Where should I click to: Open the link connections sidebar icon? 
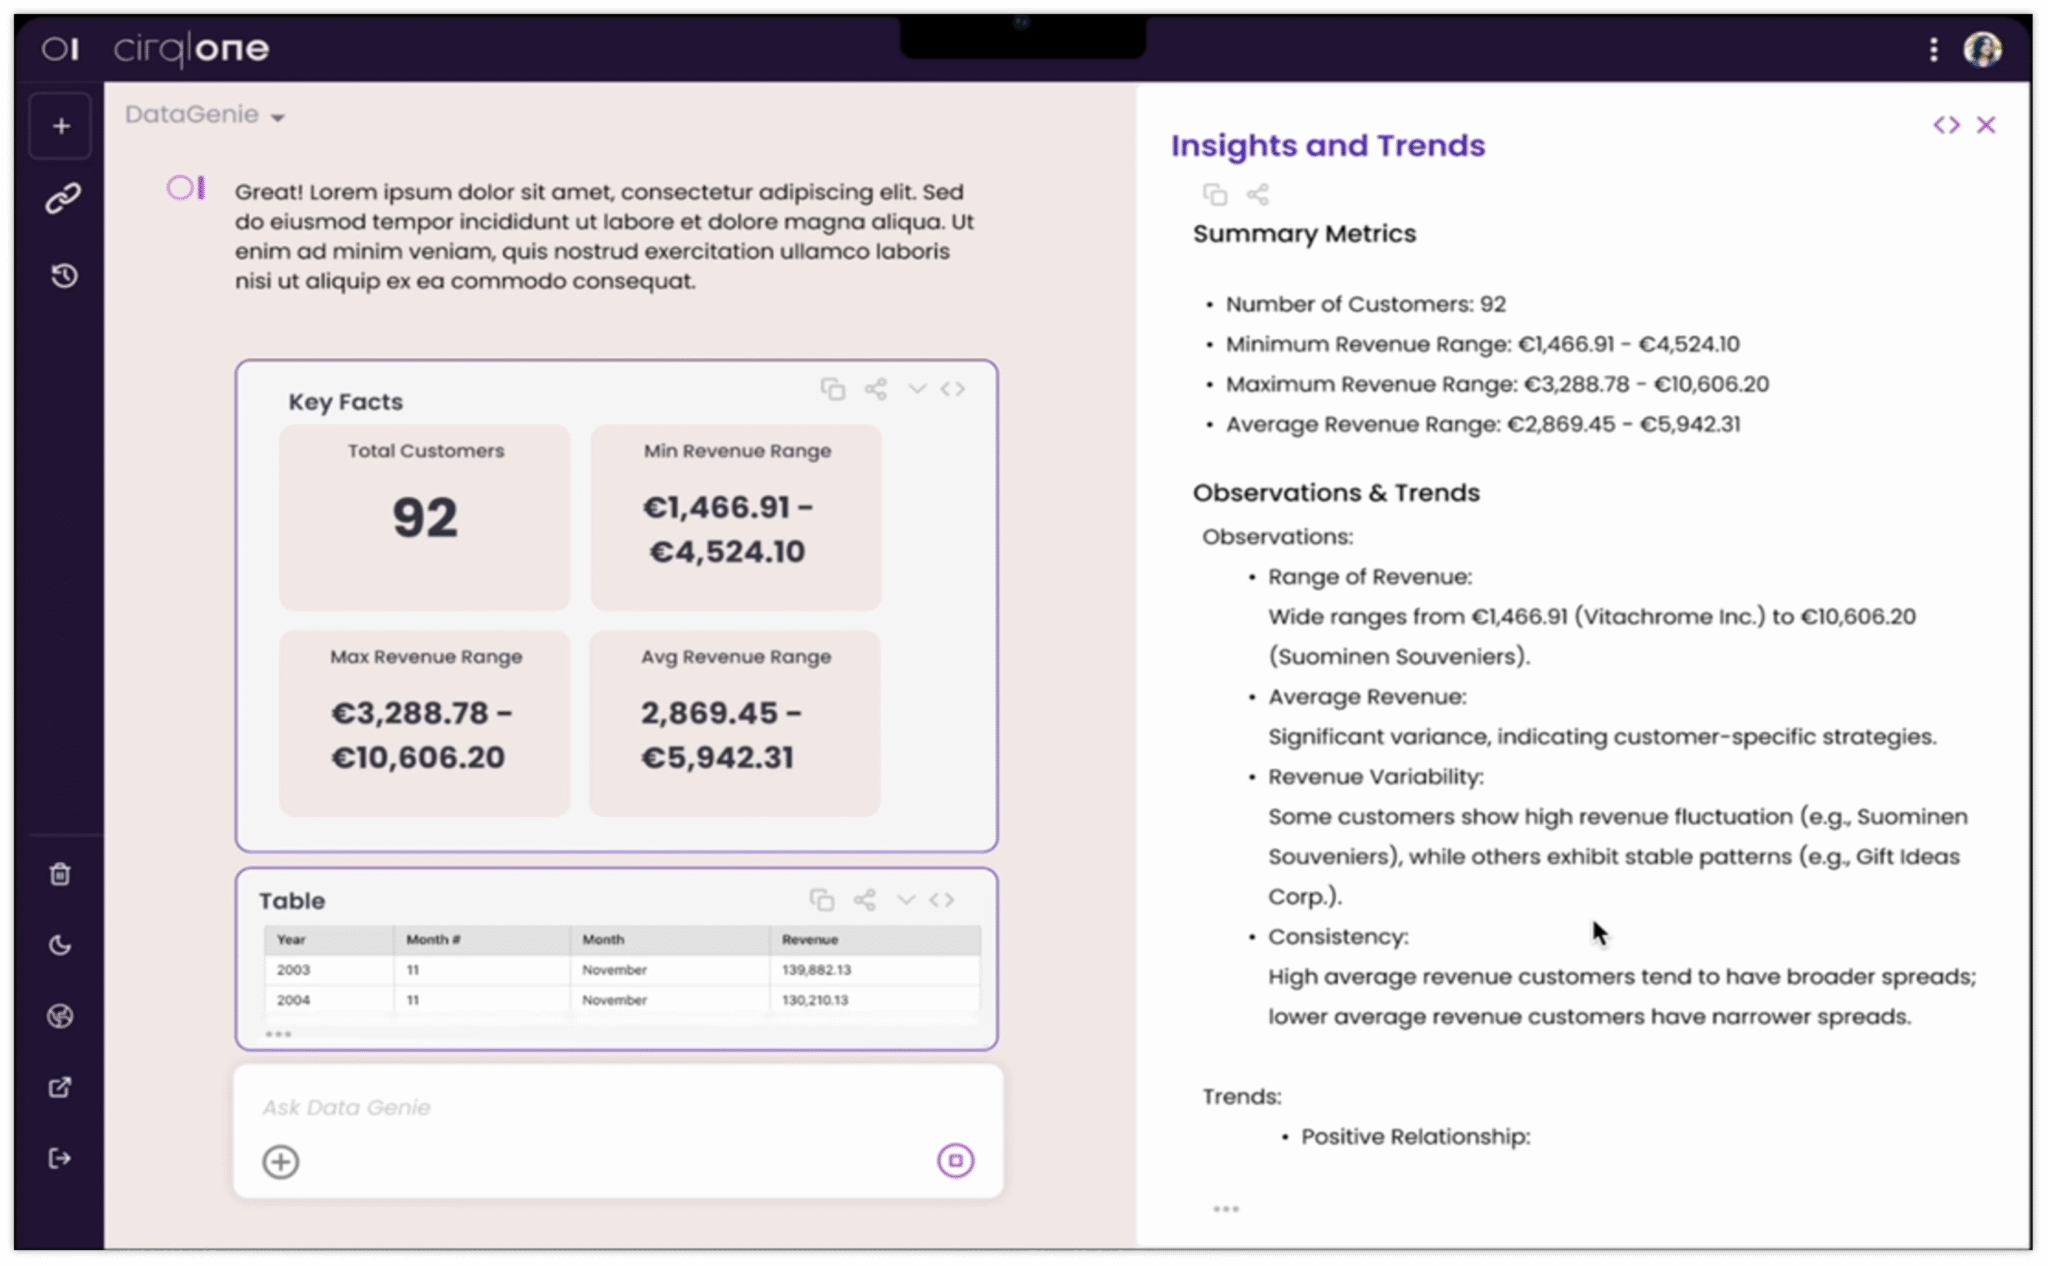point(62,199)
